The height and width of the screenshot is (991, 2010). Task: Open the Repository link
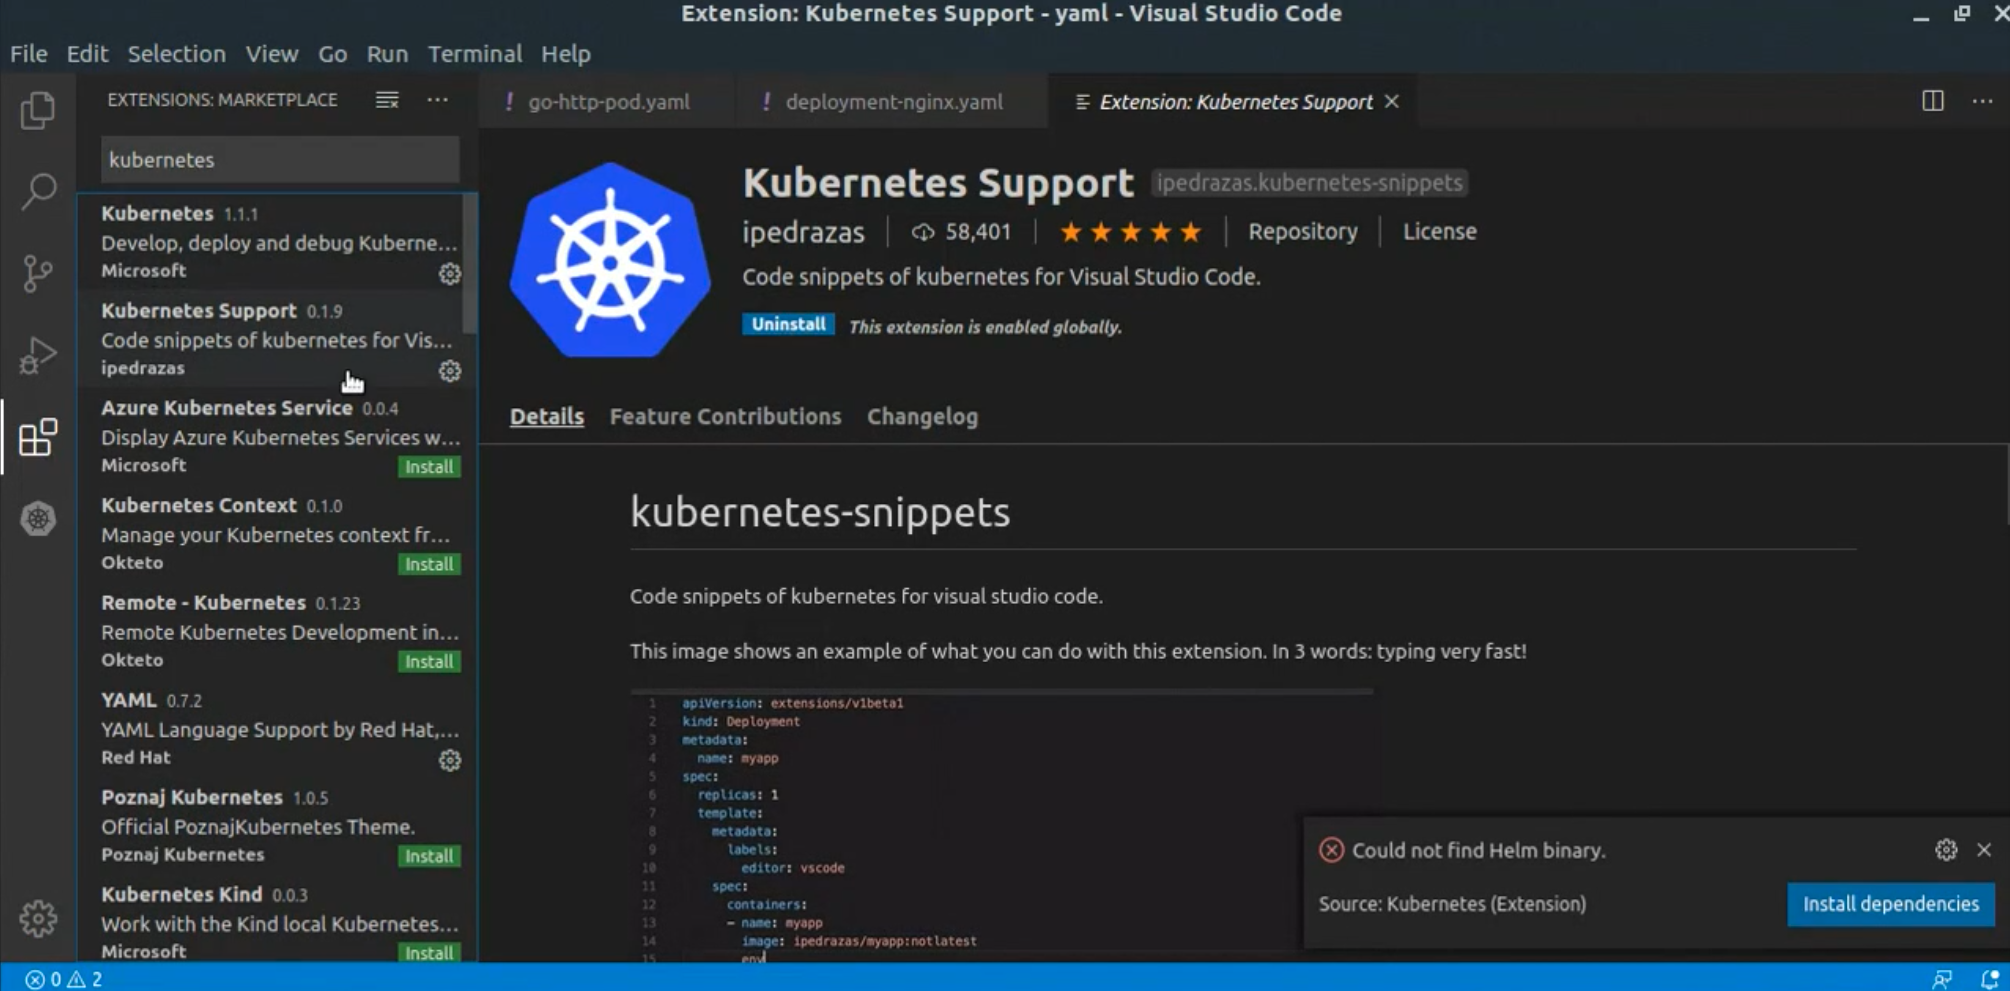[1303, 232]
